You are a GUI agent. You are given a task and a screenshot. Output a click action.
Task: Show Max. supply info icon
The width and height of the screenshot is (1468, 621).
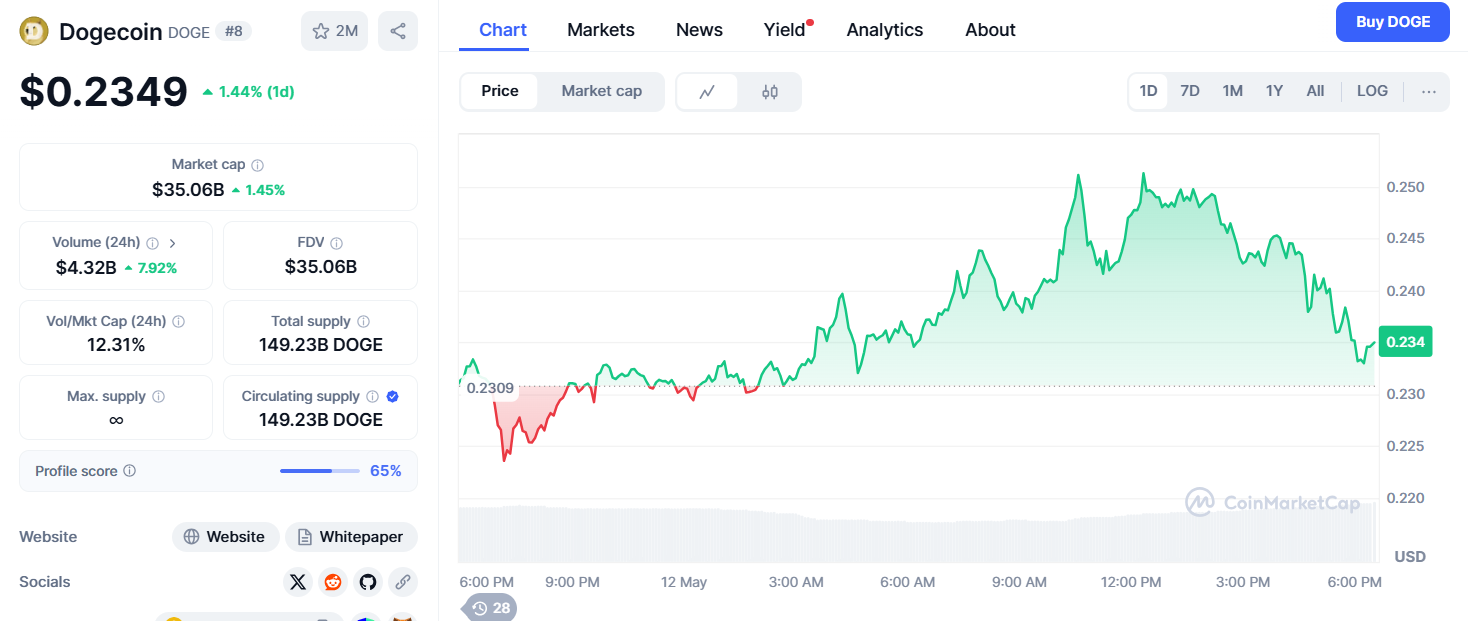click(159, 397)
